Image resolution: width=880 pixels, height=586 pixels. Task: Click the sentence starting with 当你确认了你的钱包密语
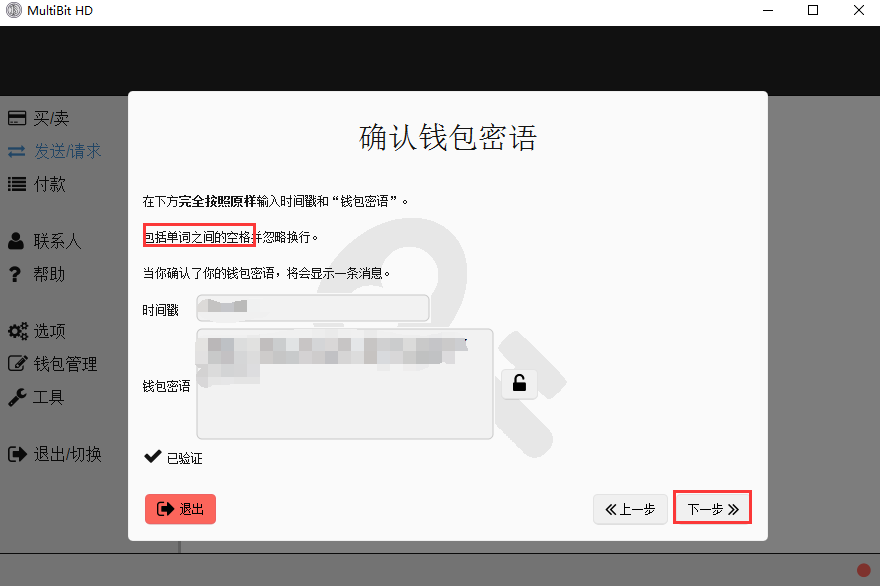[267, 273]
